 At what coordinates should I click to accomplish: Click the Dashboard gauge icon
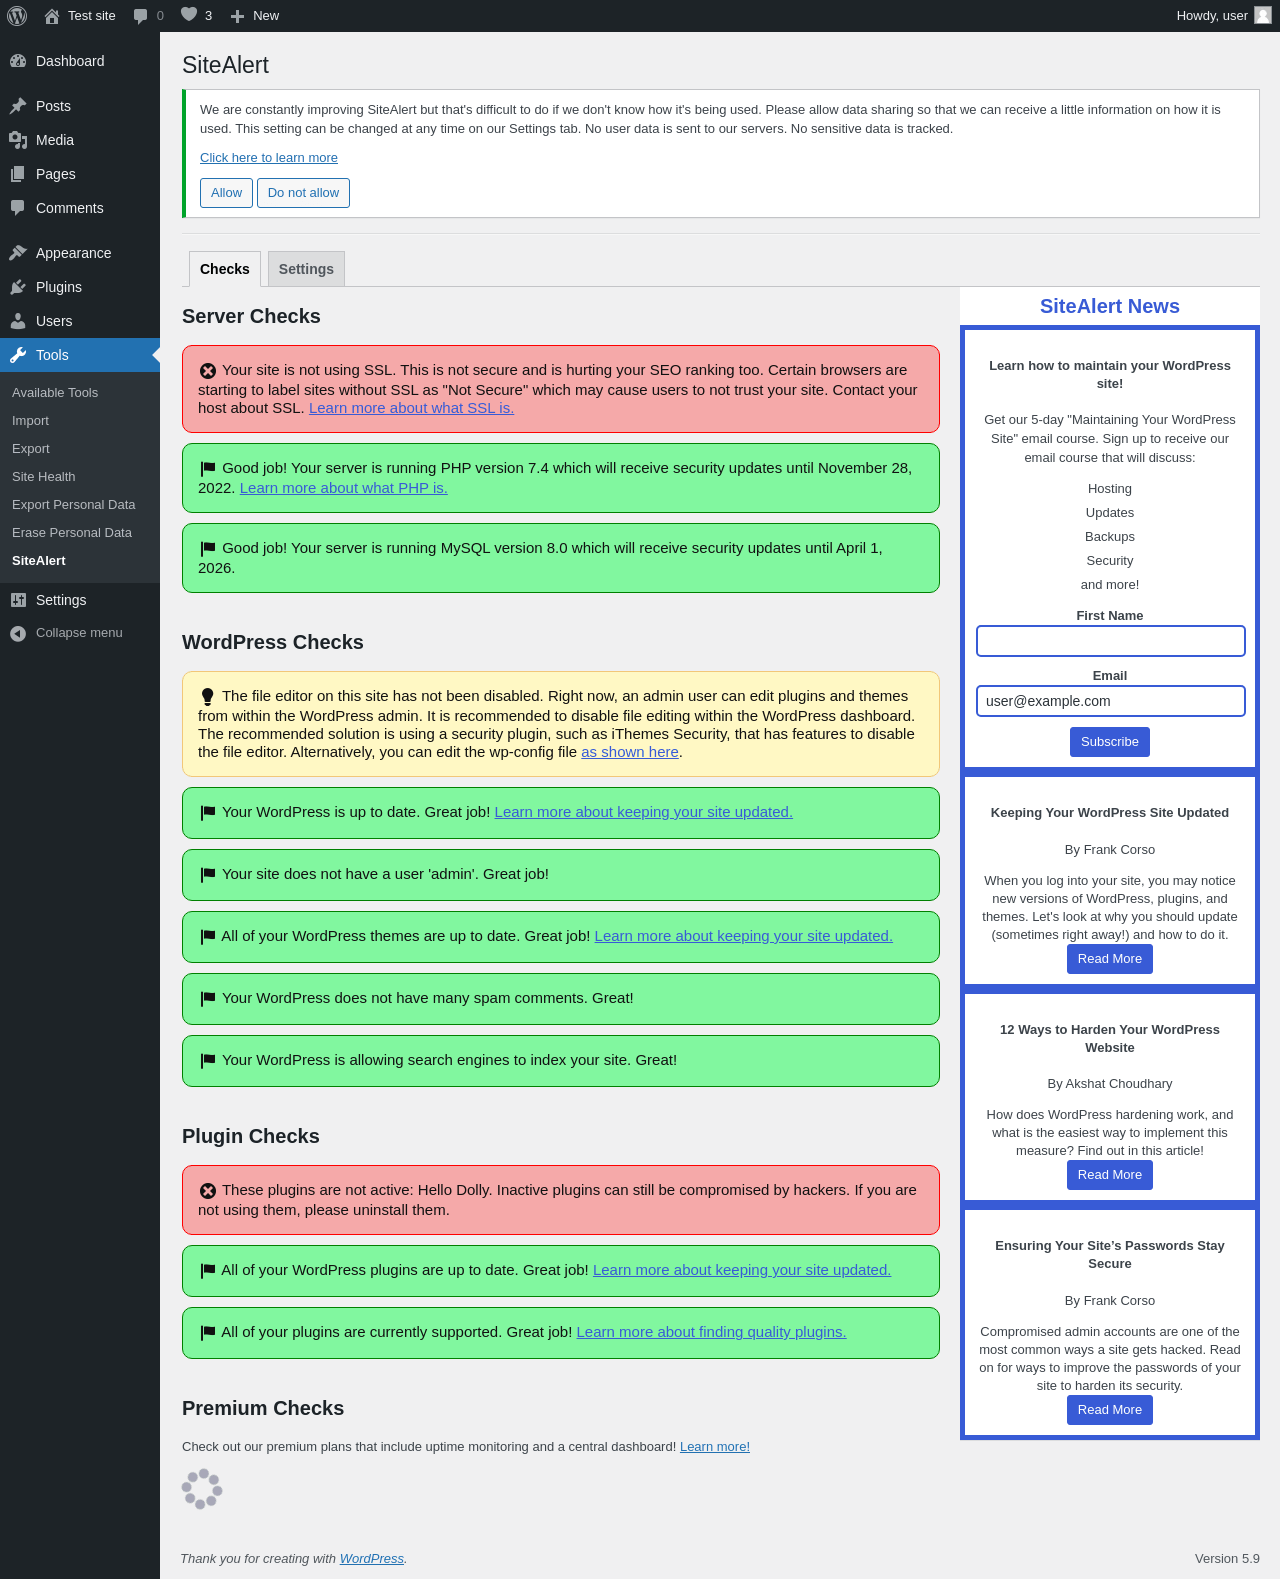point(18,61)
